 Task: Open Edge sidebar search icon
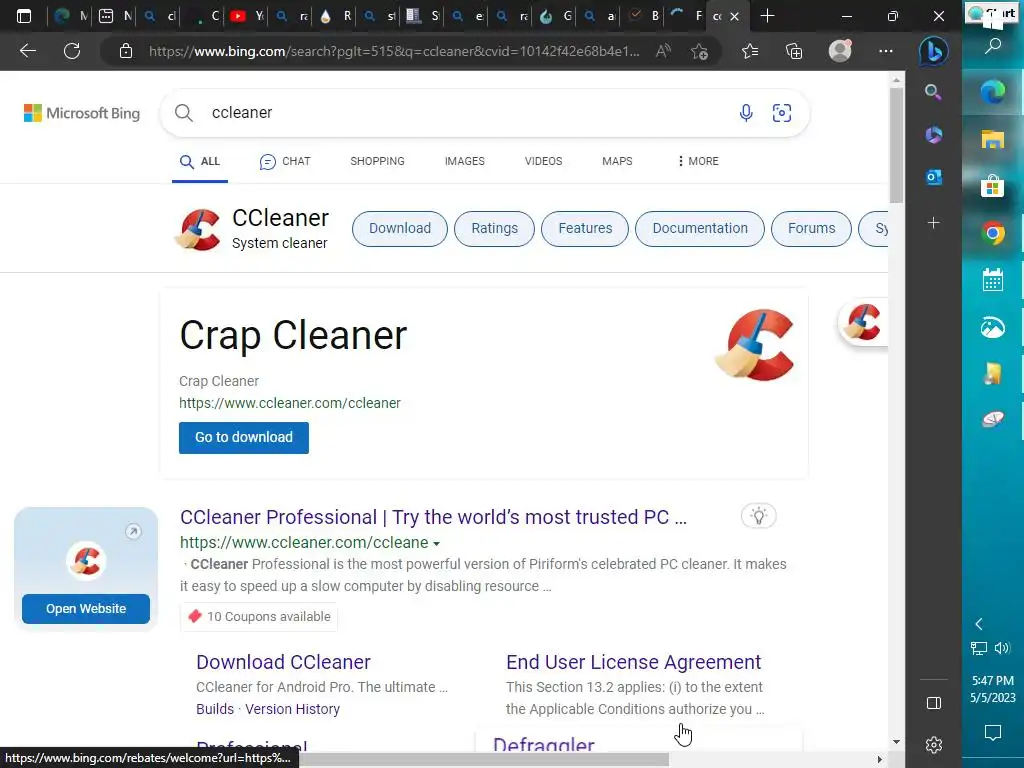pos(933,92)
